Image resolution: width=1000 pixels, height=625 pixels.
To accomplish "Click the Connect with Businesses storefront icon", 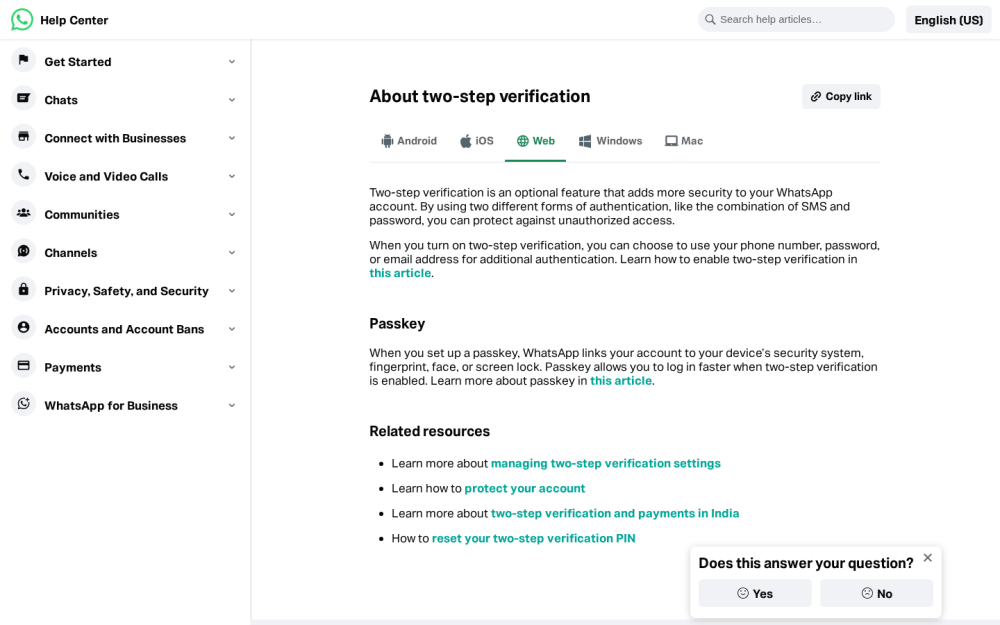I will click(24, 136).
